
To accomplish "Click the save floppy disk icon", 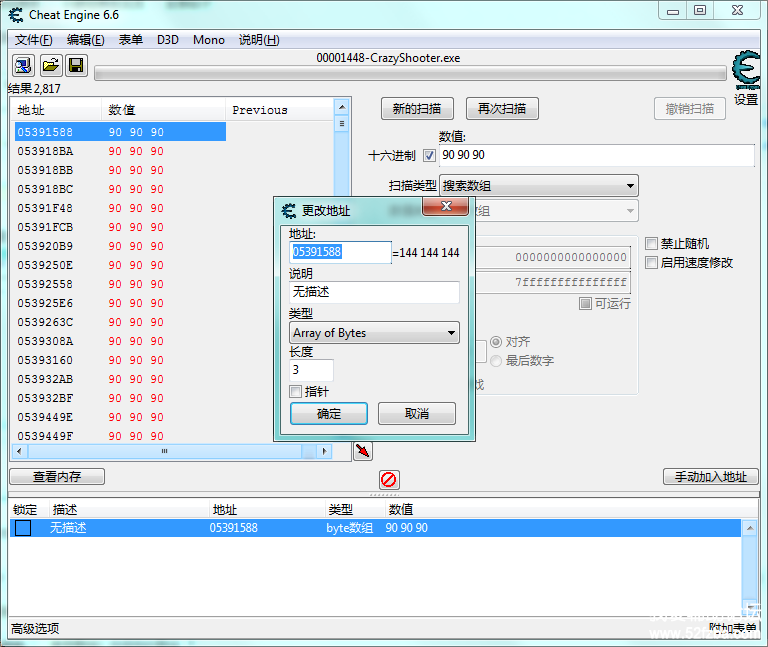I will (x=76, y=66).
